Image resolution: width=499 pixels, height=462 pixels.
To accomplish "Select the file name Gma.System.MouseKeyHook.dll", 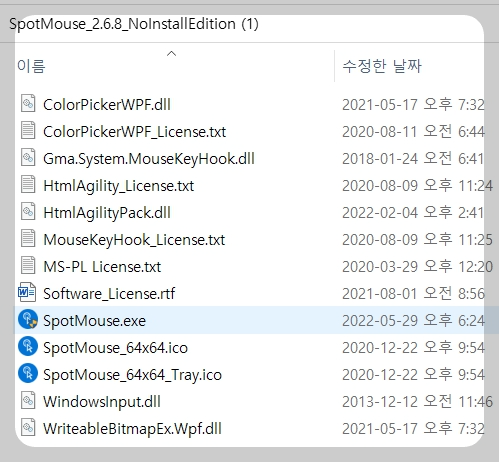I will pos(149,159).
